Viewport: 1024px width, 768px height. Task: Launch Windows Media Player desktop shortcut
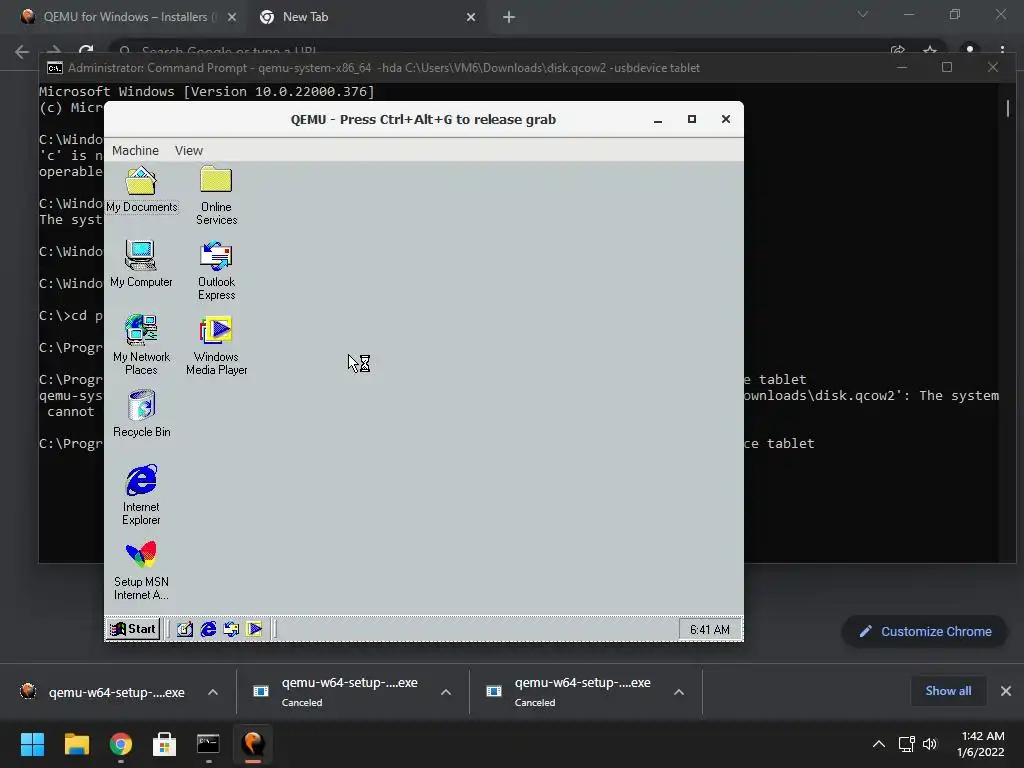216,345
